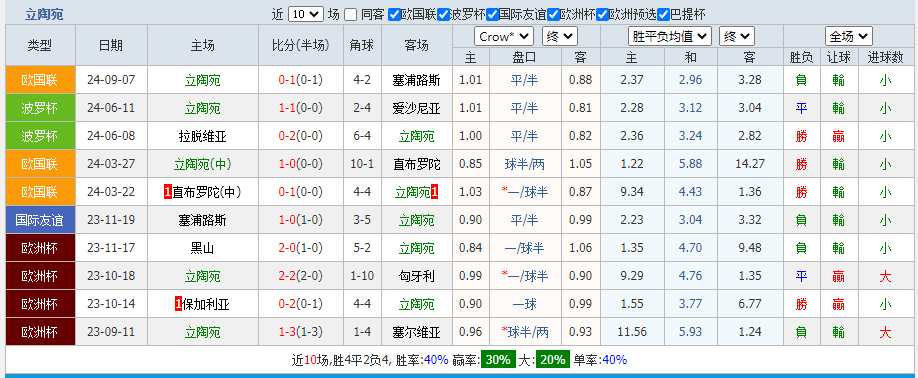Click the 角球 column header
The image size is (918, 378).
point(362,45)
